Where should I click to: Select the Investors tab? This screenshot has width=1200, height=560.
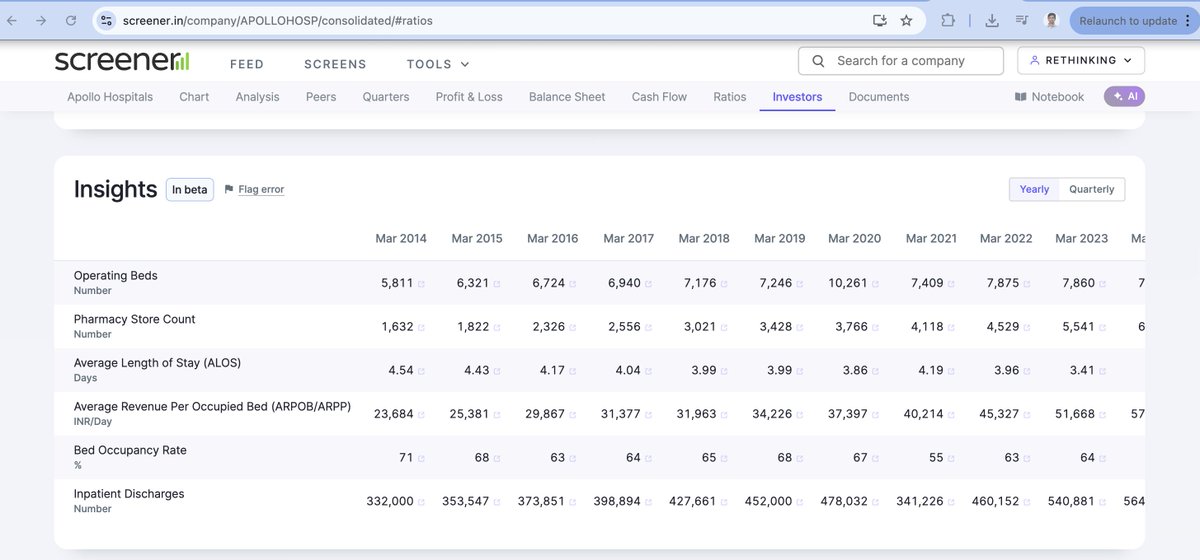tap(797, 97)
